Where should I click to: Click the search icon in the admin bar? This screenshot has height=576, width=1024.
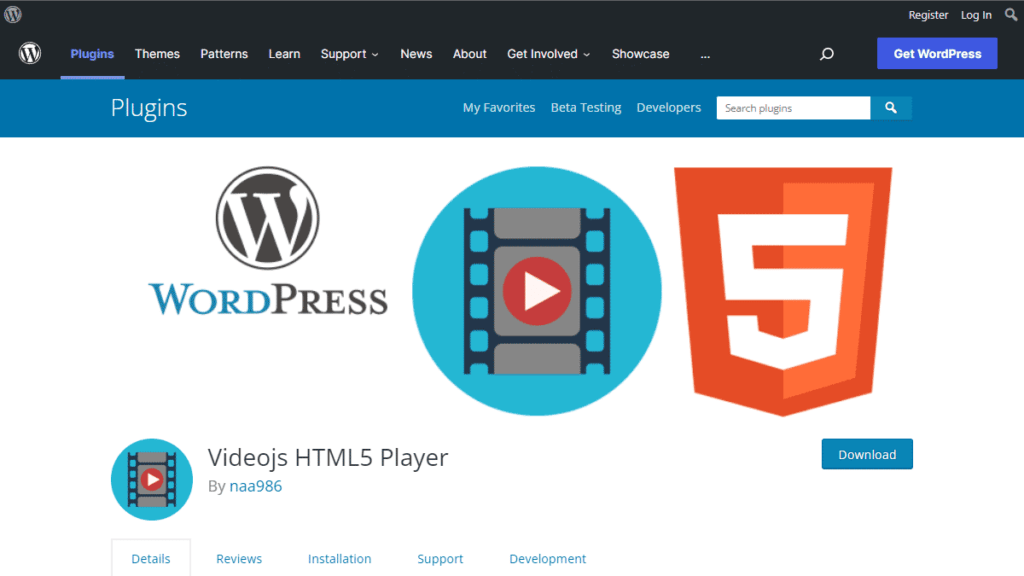pos(1010,14)
